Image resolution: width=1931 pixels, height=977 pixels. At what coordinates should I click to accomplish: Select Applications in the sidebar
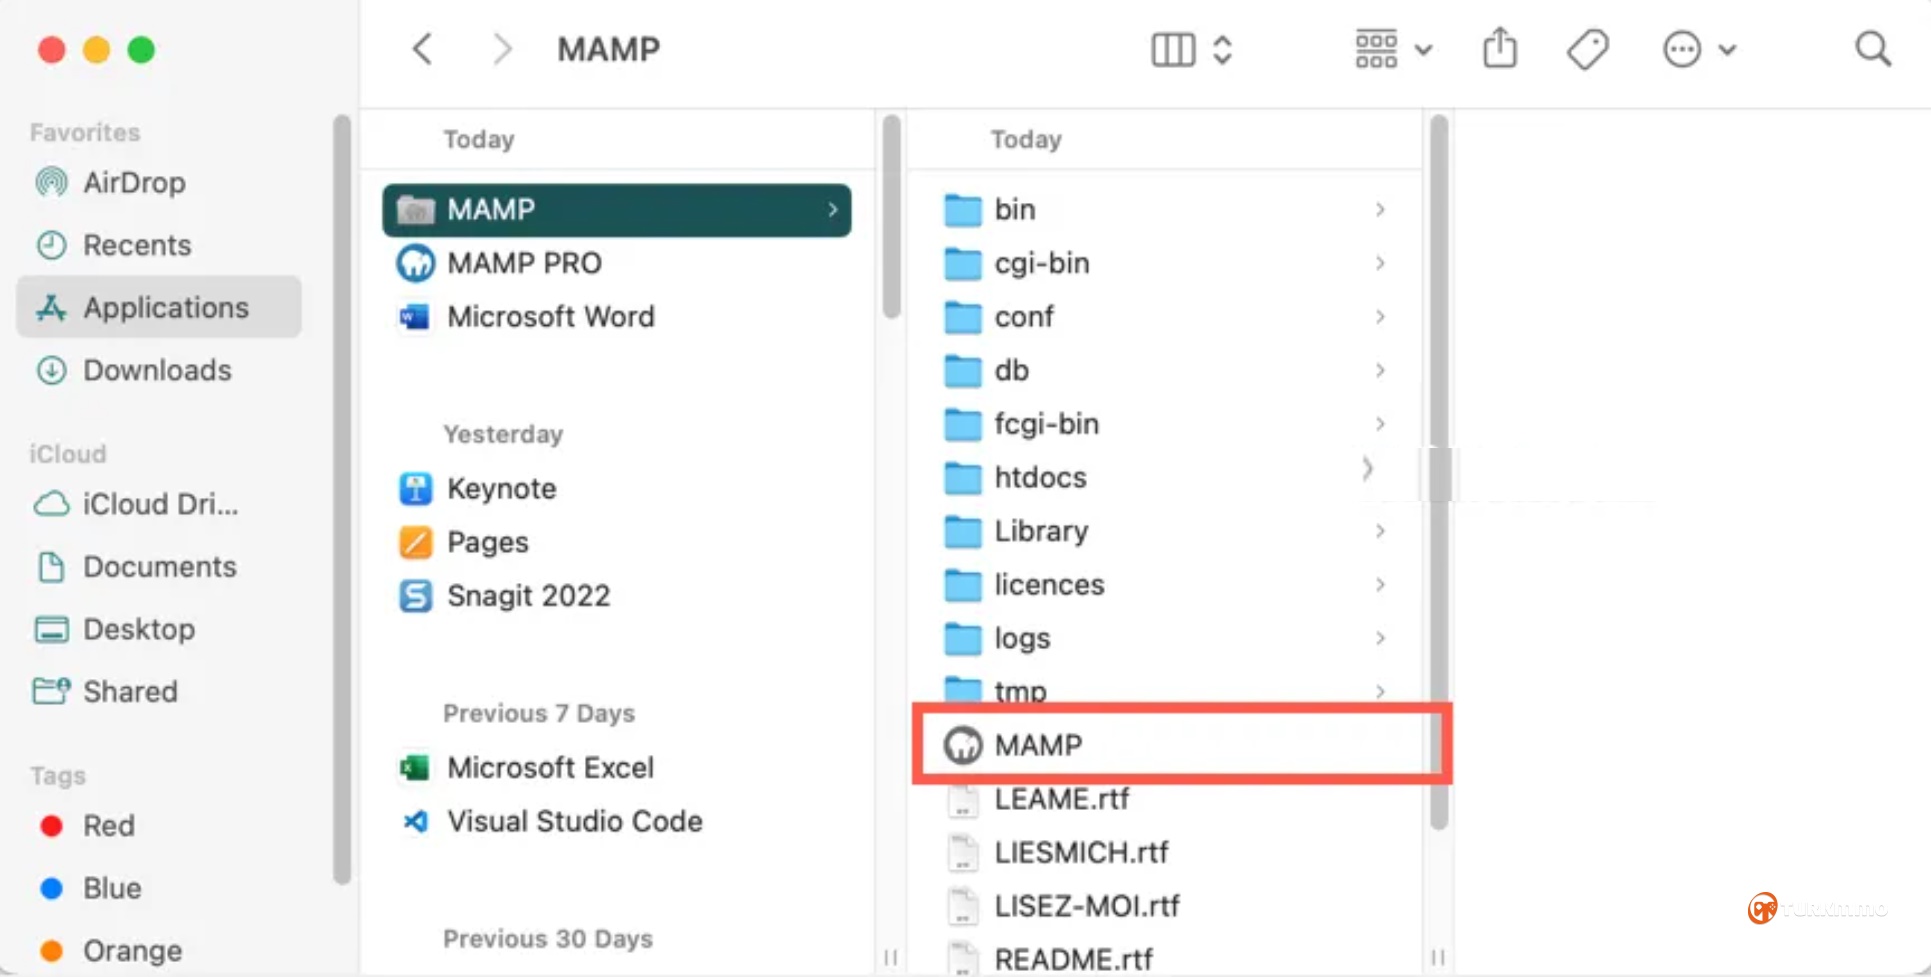click(160, 307)
